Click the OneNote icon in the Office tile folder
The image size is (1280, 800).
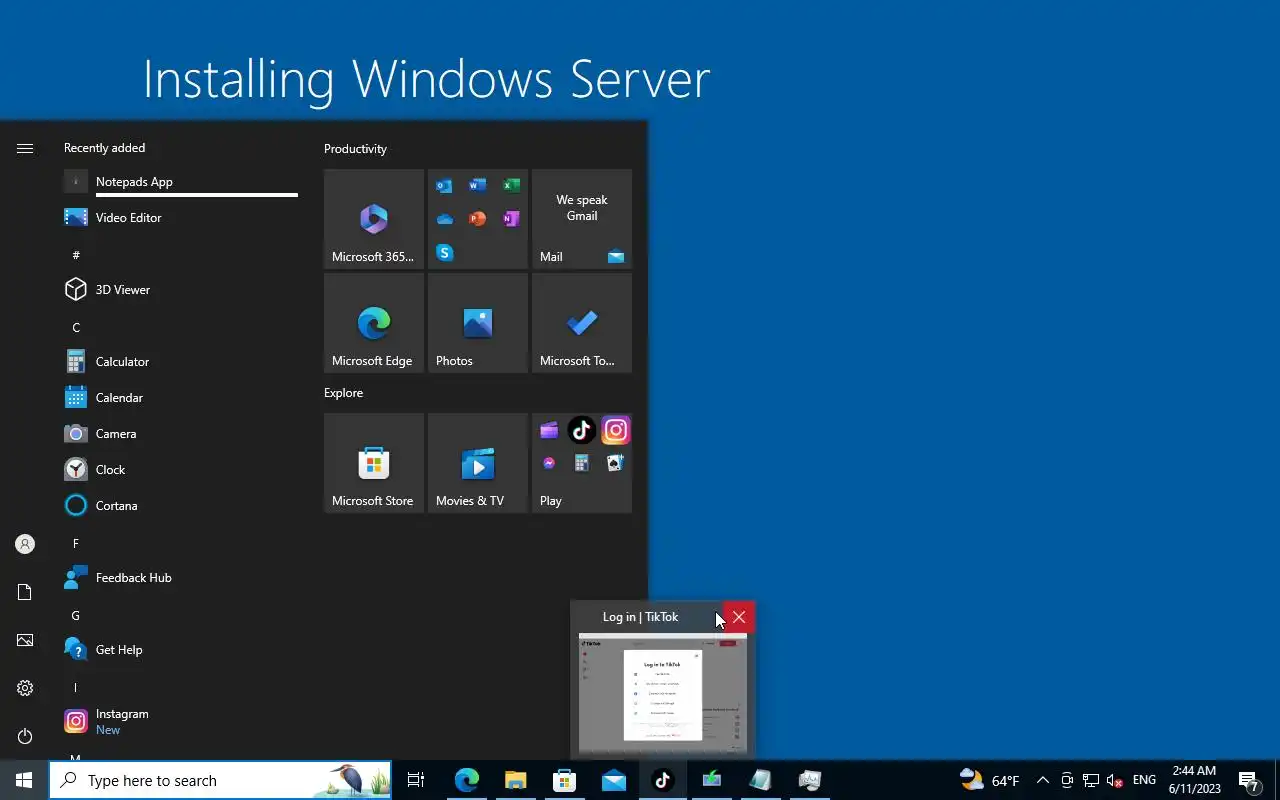point(511,219)
